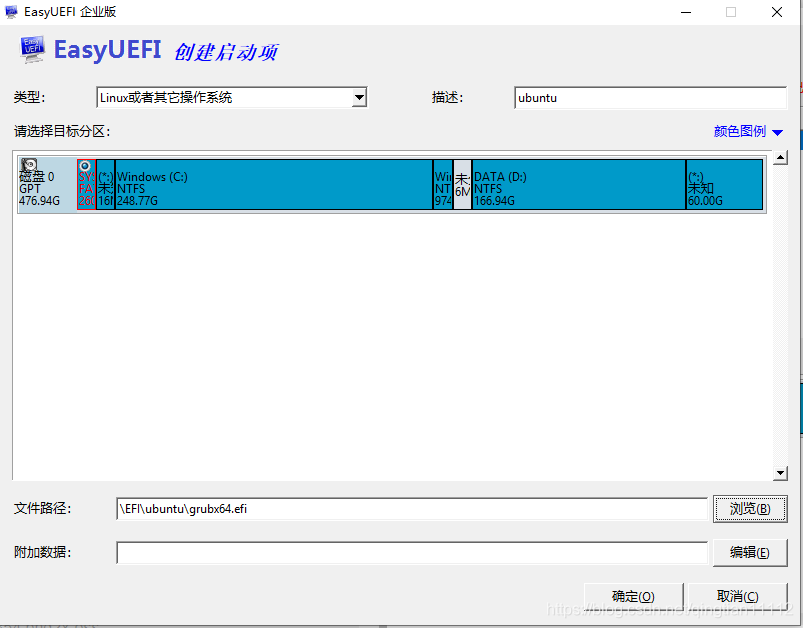Select the DATA (D:) NTFS 166.94G partition
The width and height of the screenshot is (803, 628).
(579, 184)
